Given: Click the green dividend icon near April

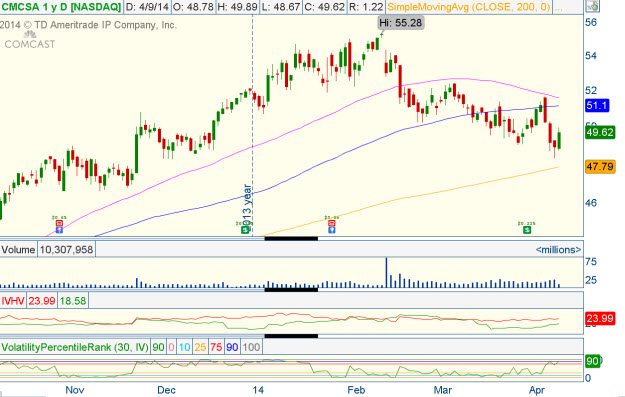Looking at the screenshot, I should point(527,230).
